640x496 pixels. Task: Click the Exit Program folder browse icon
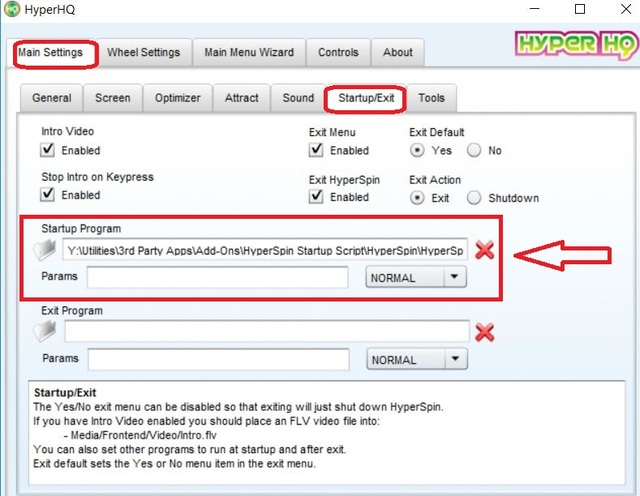pyautogui.click(x=48, y=331)
